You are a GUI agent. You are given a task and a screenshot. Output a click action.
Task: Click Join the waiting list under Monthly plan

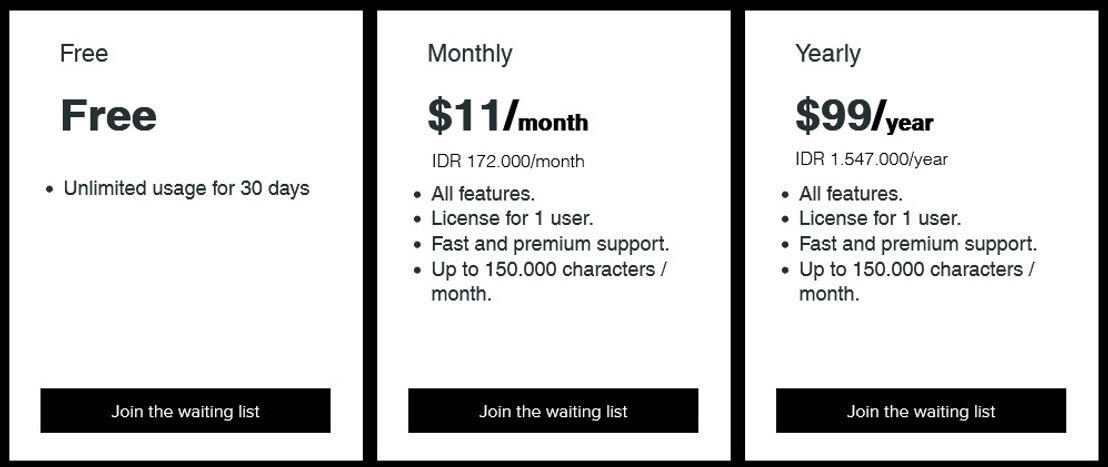click(x=553, y=410)
